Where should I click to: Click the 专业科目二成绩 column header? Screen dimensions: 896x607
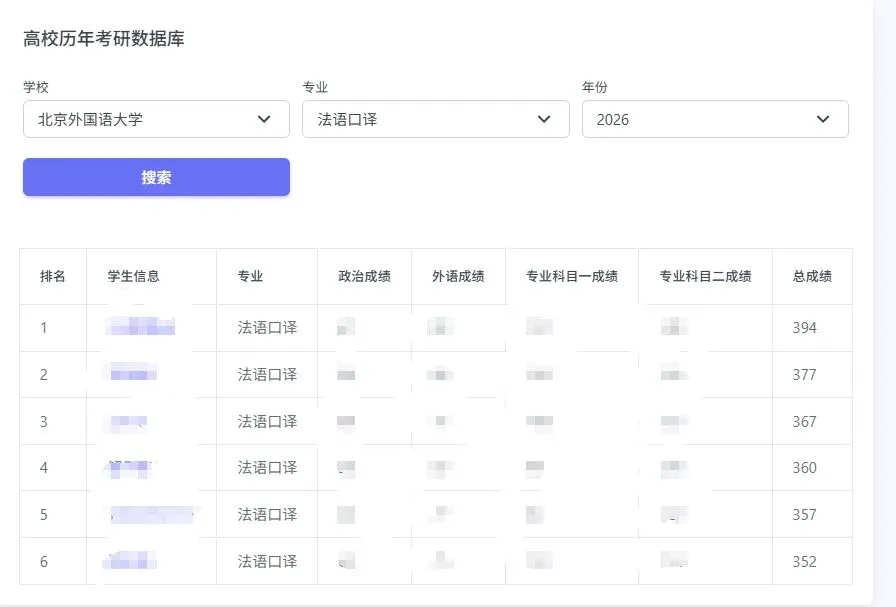point(705,276)
